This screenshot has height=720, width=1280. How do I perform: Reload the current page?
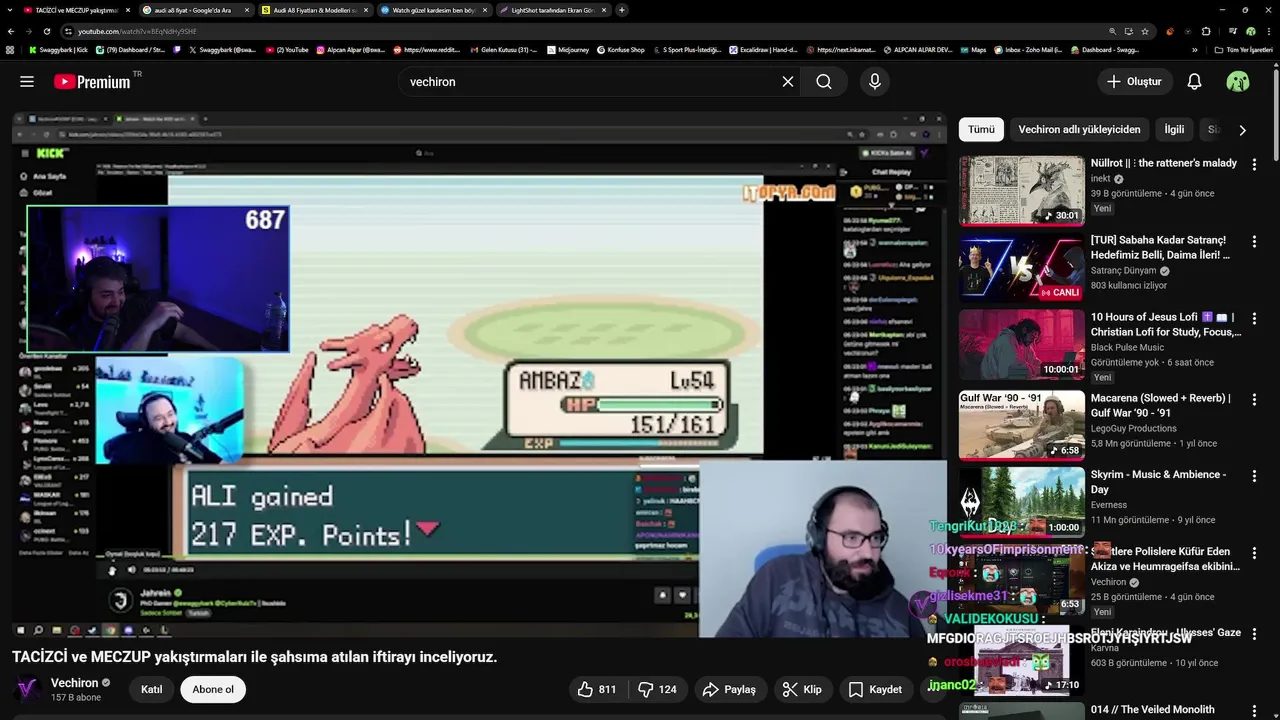tap(46, 31)
